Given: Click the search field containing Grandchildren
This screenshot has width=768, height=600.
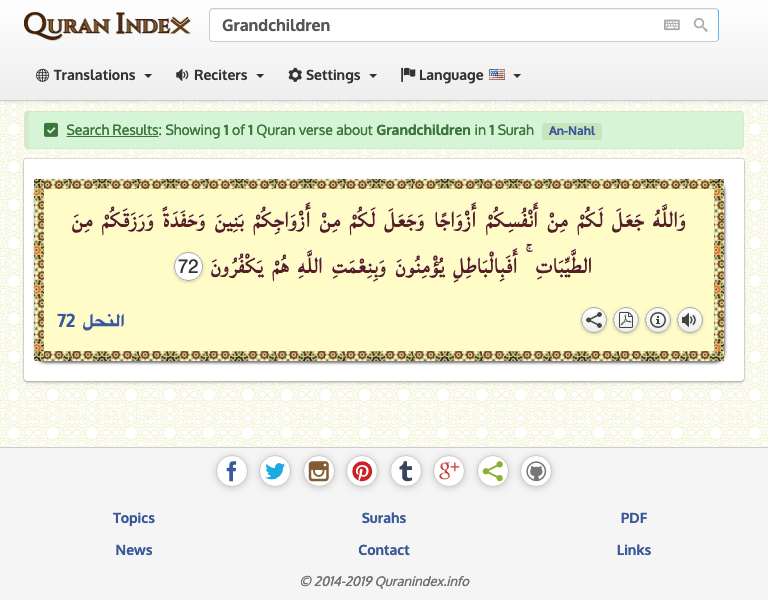Looking at the screenshot, I should coord(435,25).
